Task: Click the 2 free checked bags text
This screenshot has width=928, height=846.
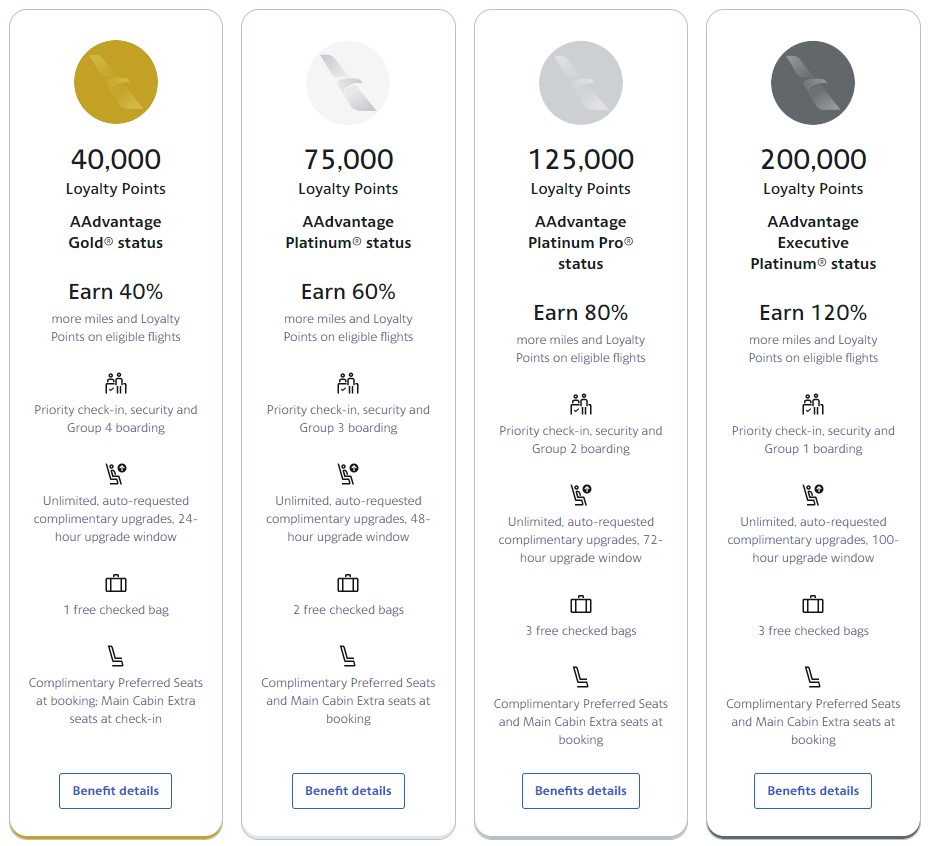Action: [348, 610]
